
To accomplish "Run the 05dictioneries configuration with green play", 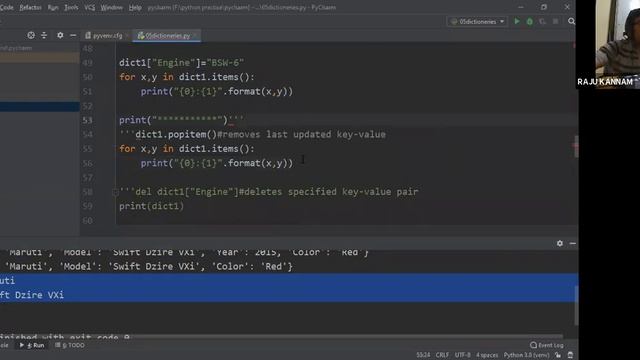I will (x=517, y=21).
